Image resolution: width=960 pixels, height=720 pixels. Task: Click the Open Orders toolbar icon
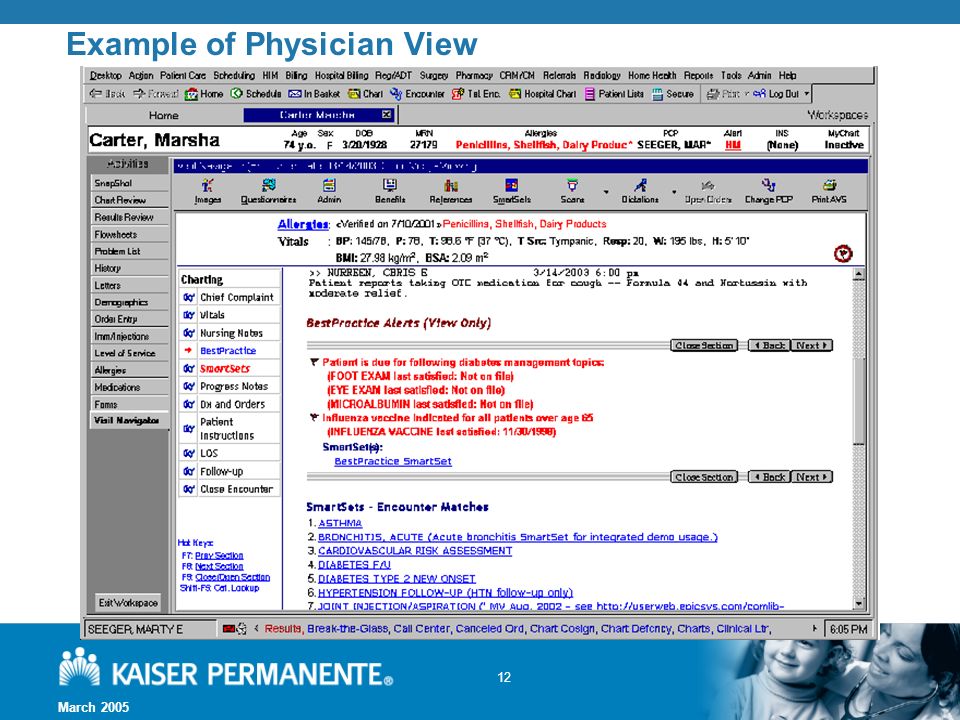click(708, 192)
